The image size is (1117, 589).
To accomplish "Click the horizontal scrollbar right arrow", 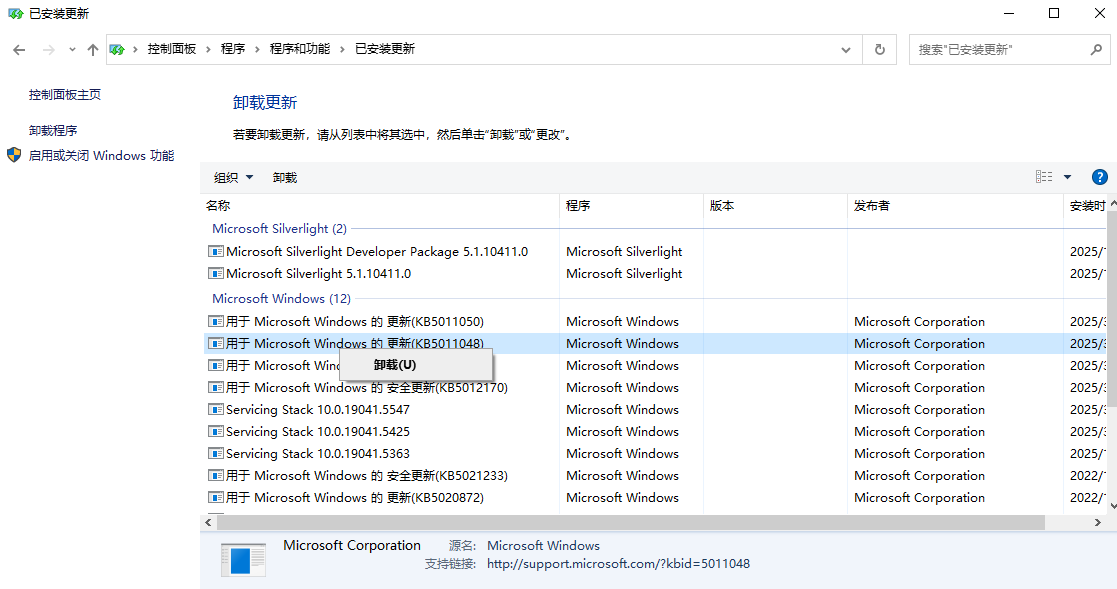I will pos(1098,522).
